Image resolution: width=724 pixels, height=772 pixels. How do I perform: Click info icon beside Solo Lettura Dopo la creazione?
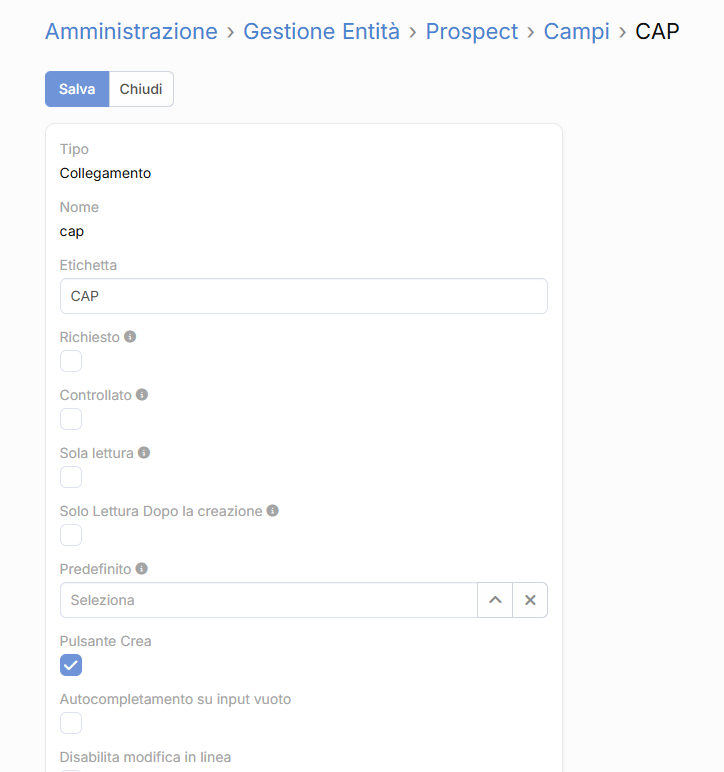coord(273,511)
